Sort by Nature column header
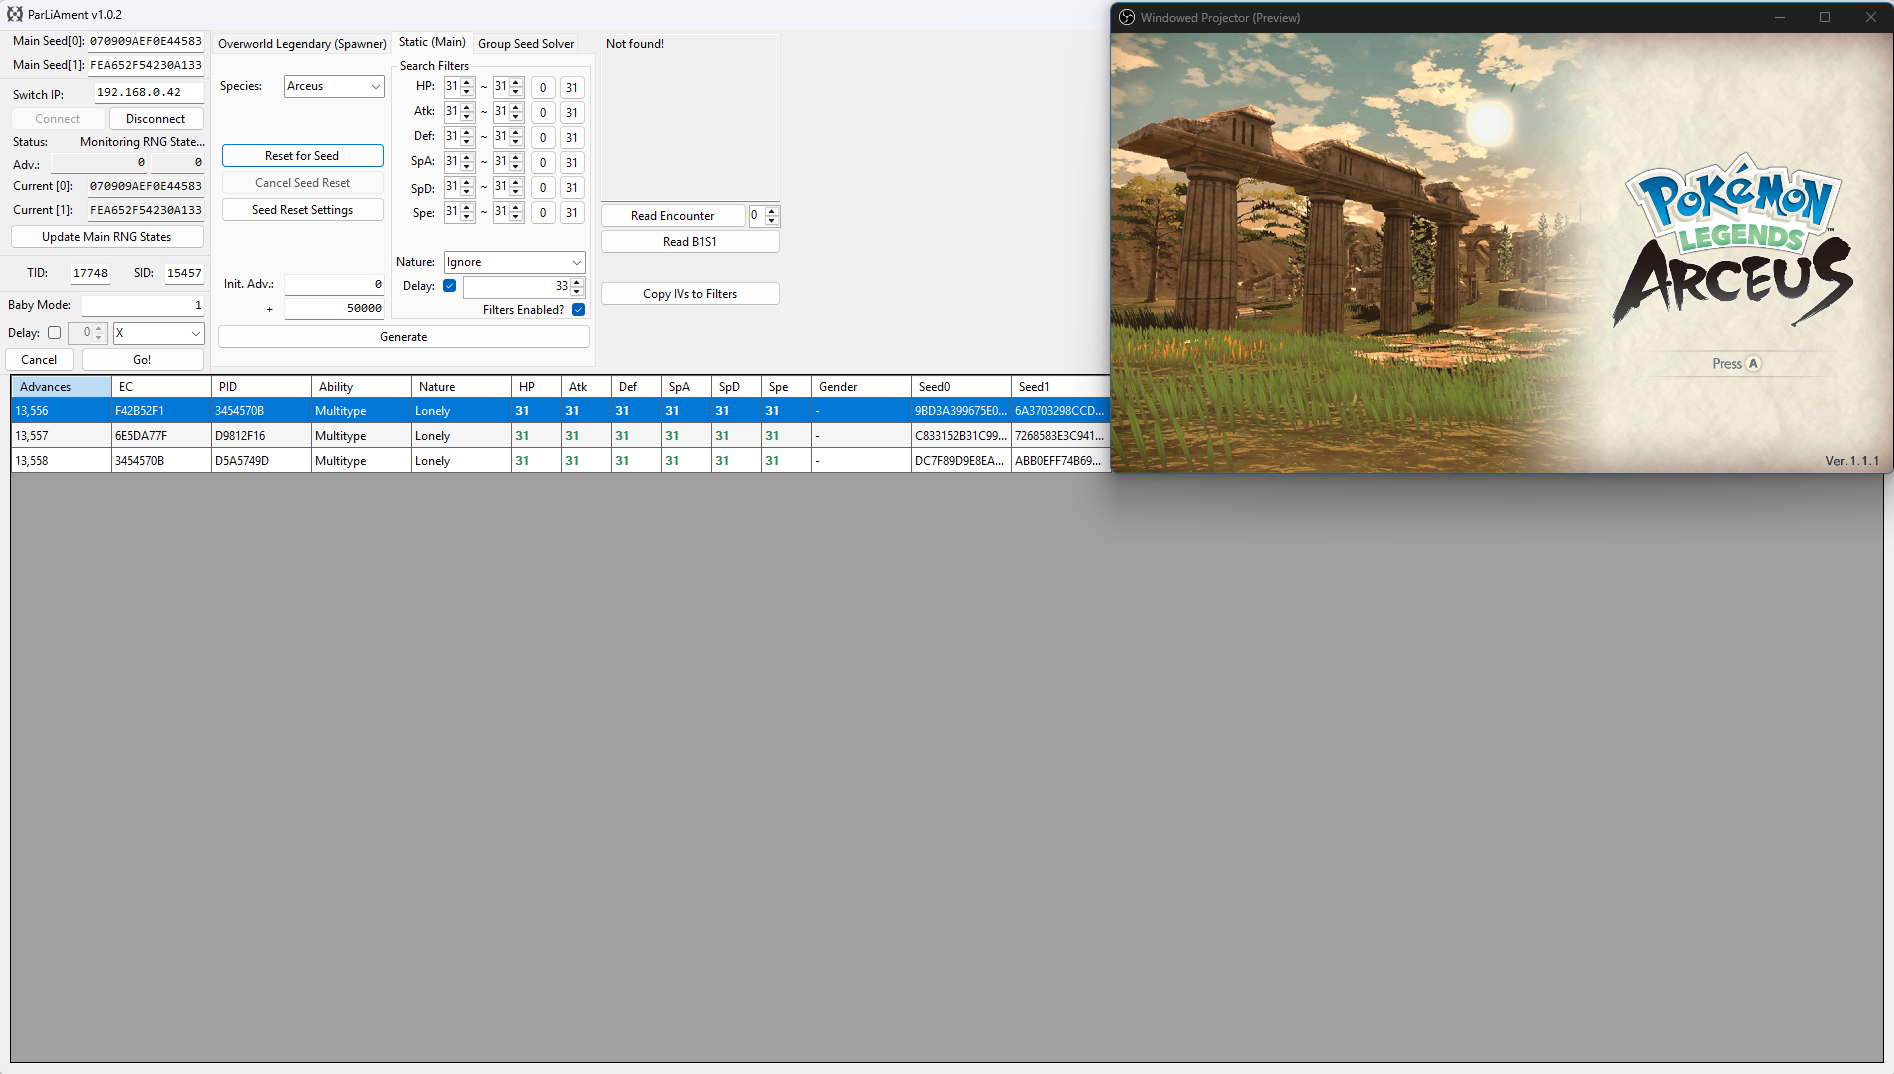Screen dimensions: 1894x1074 [x=461, y=387]
